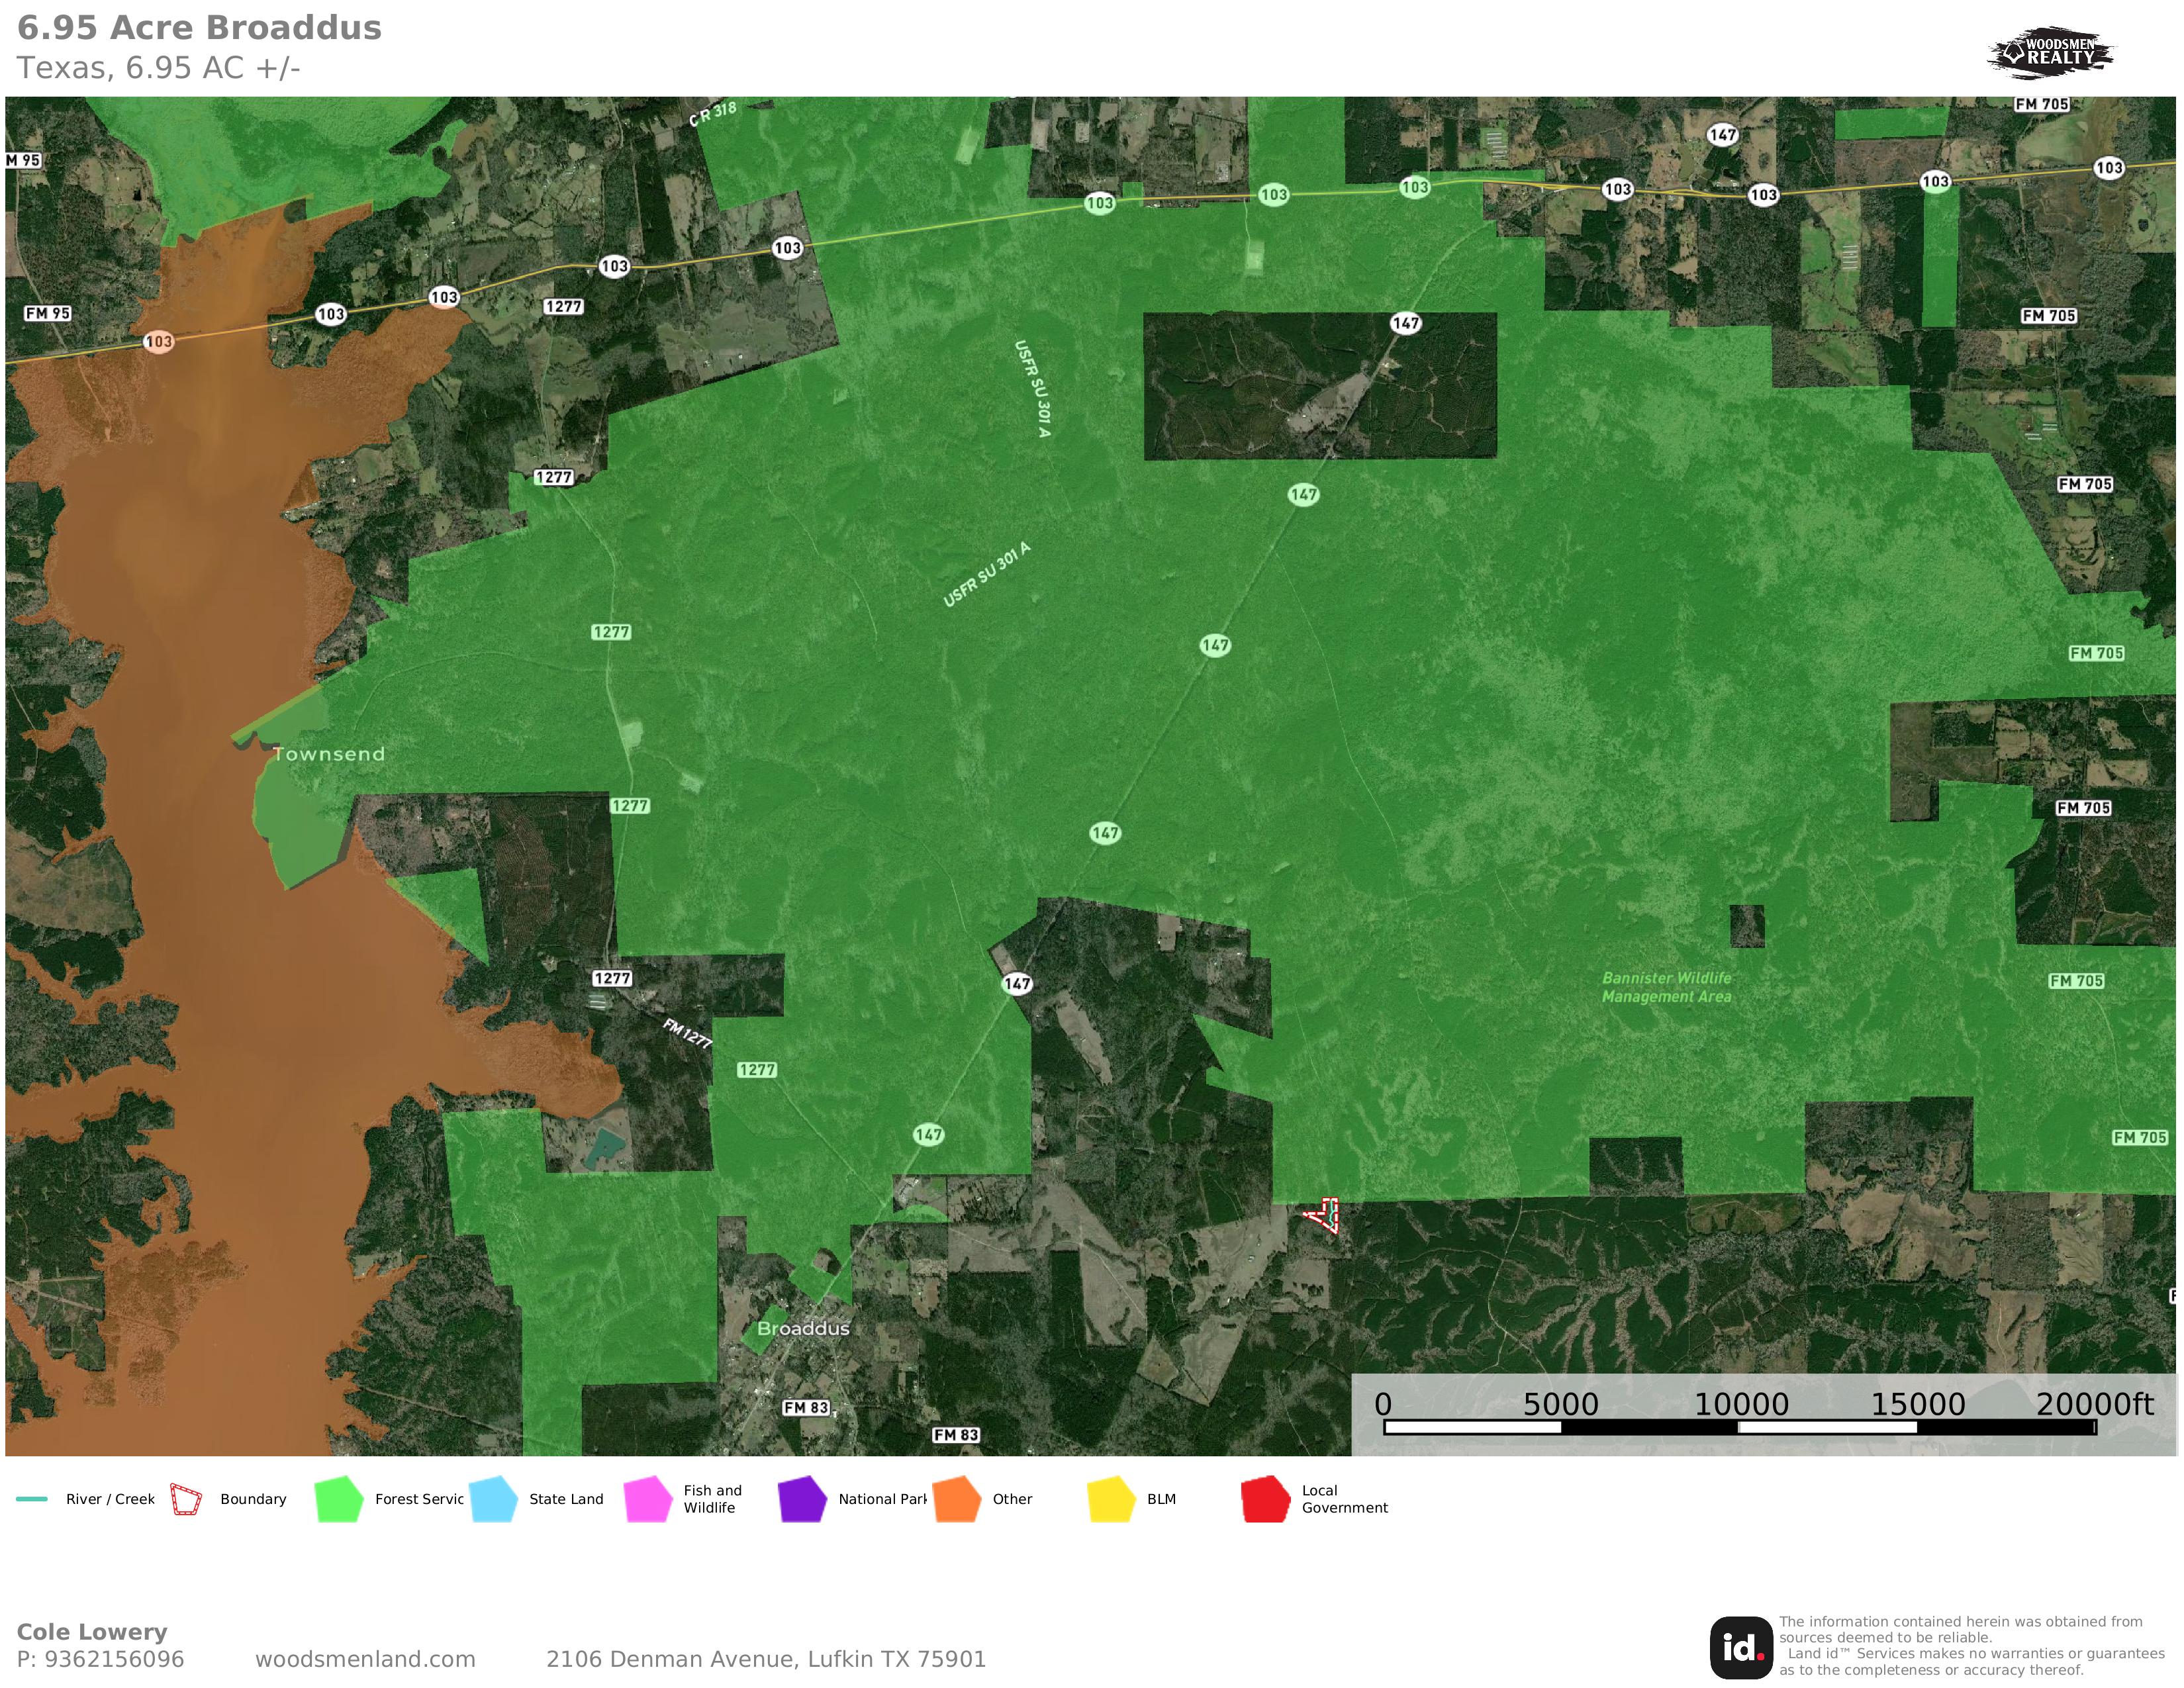Click the River / Creek legend line
Viewport: 2184px width, 1688px height.
coord(32,1499)
